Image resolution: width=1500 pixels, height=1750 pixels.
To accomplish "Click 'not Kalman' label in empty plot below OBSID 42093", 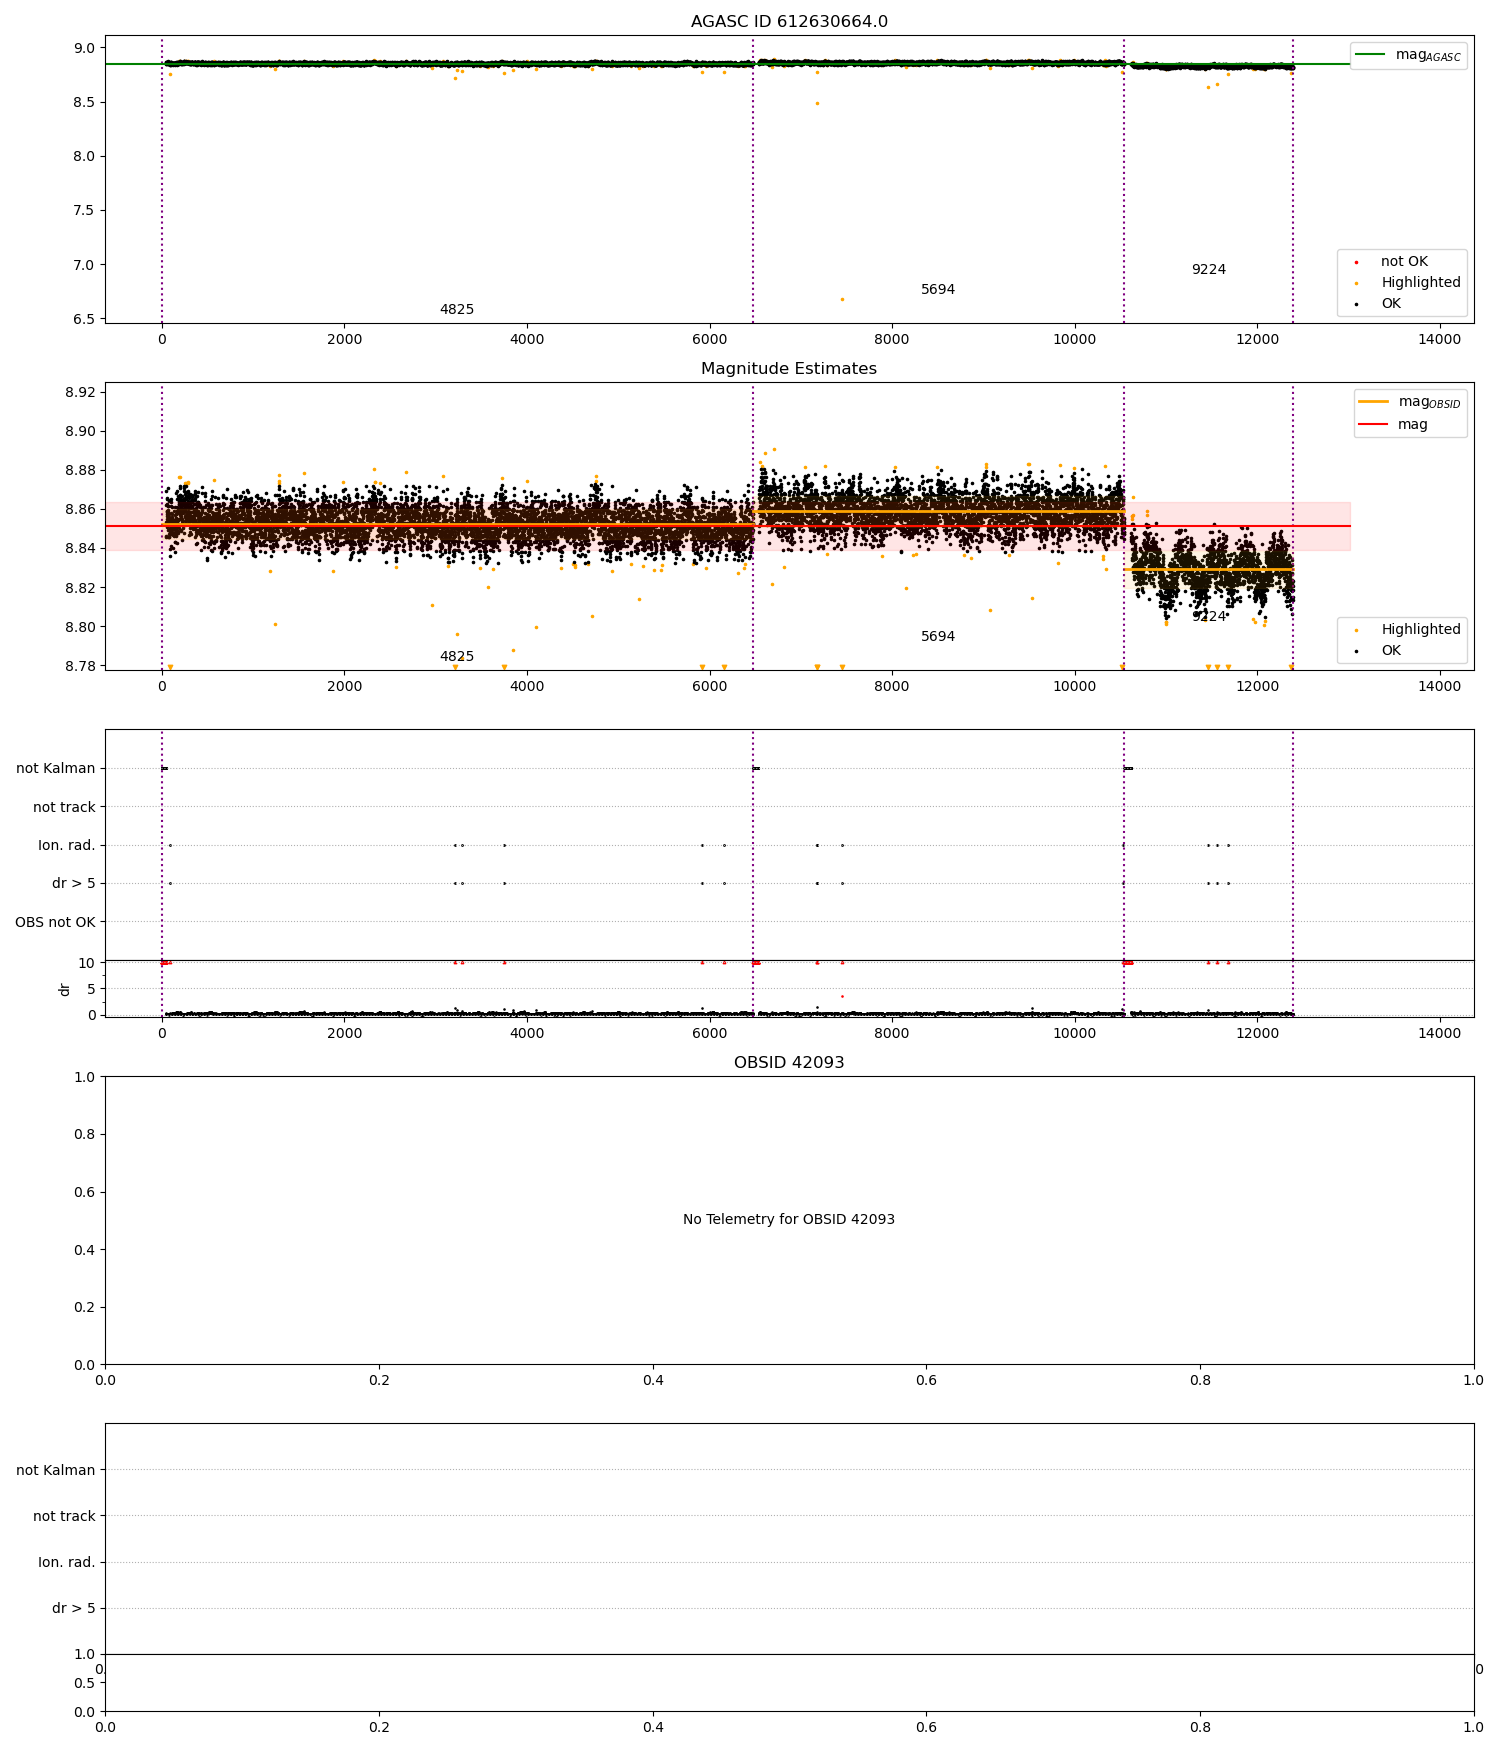I will [56, 1471].
